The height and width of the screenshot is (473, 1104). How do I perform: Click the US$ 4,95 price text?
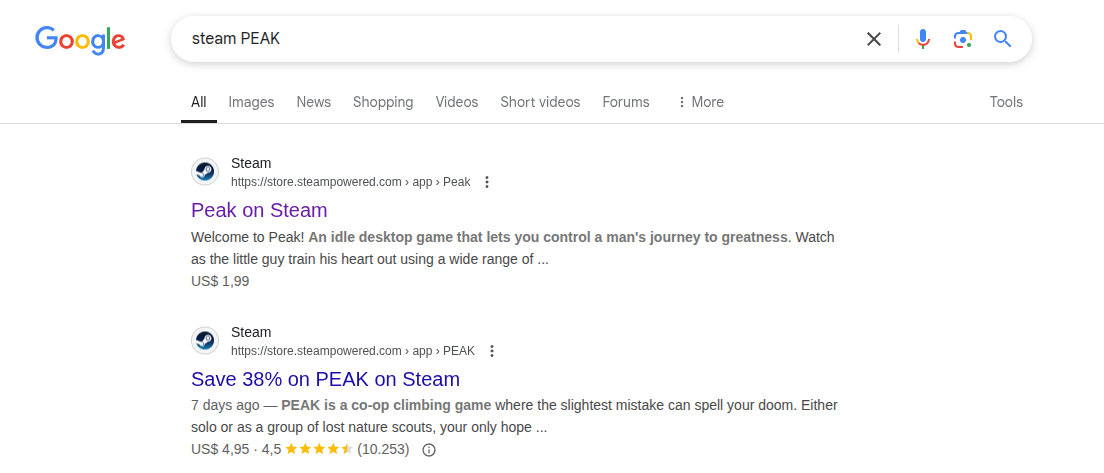coord(220,449)
